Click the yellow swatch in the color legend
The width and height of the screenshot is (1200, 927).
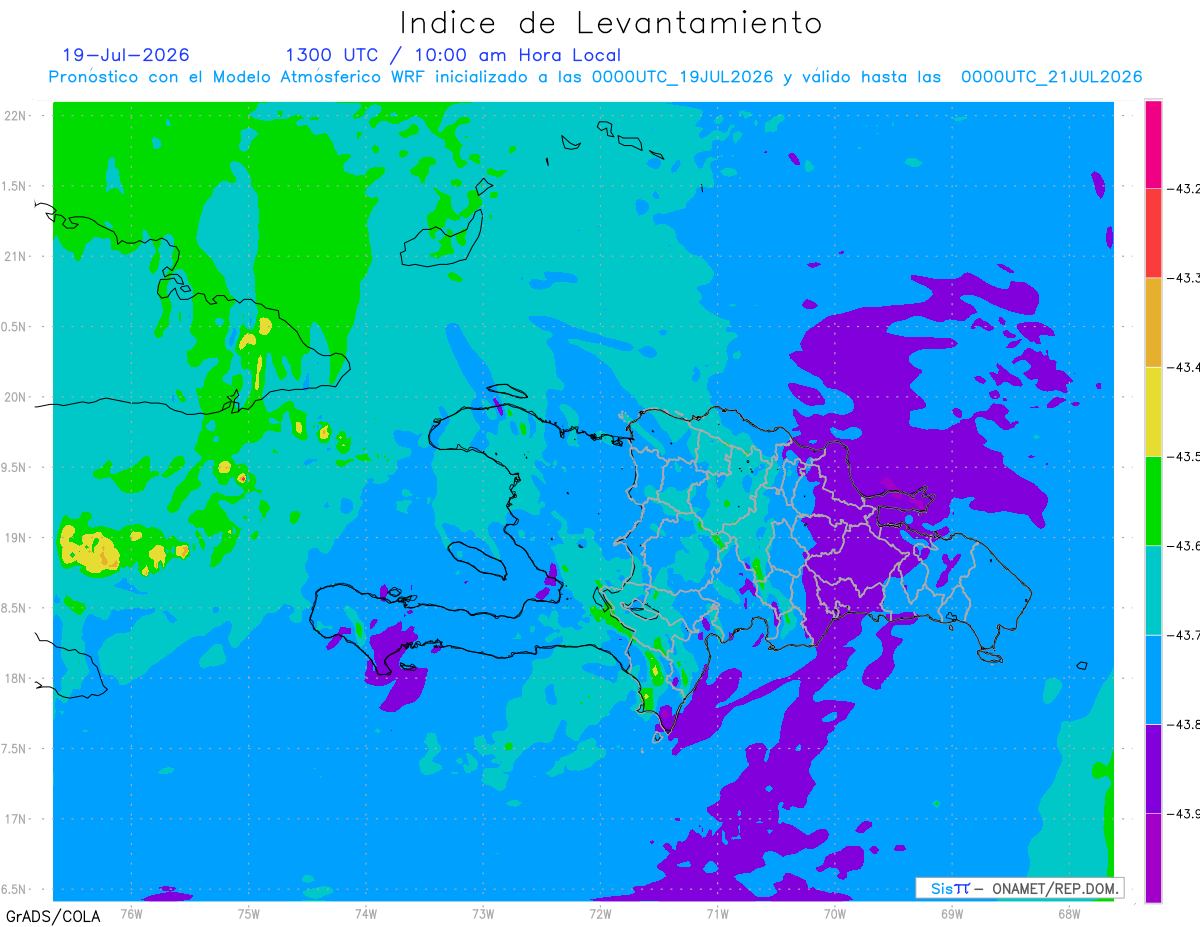coord(1153,411)
